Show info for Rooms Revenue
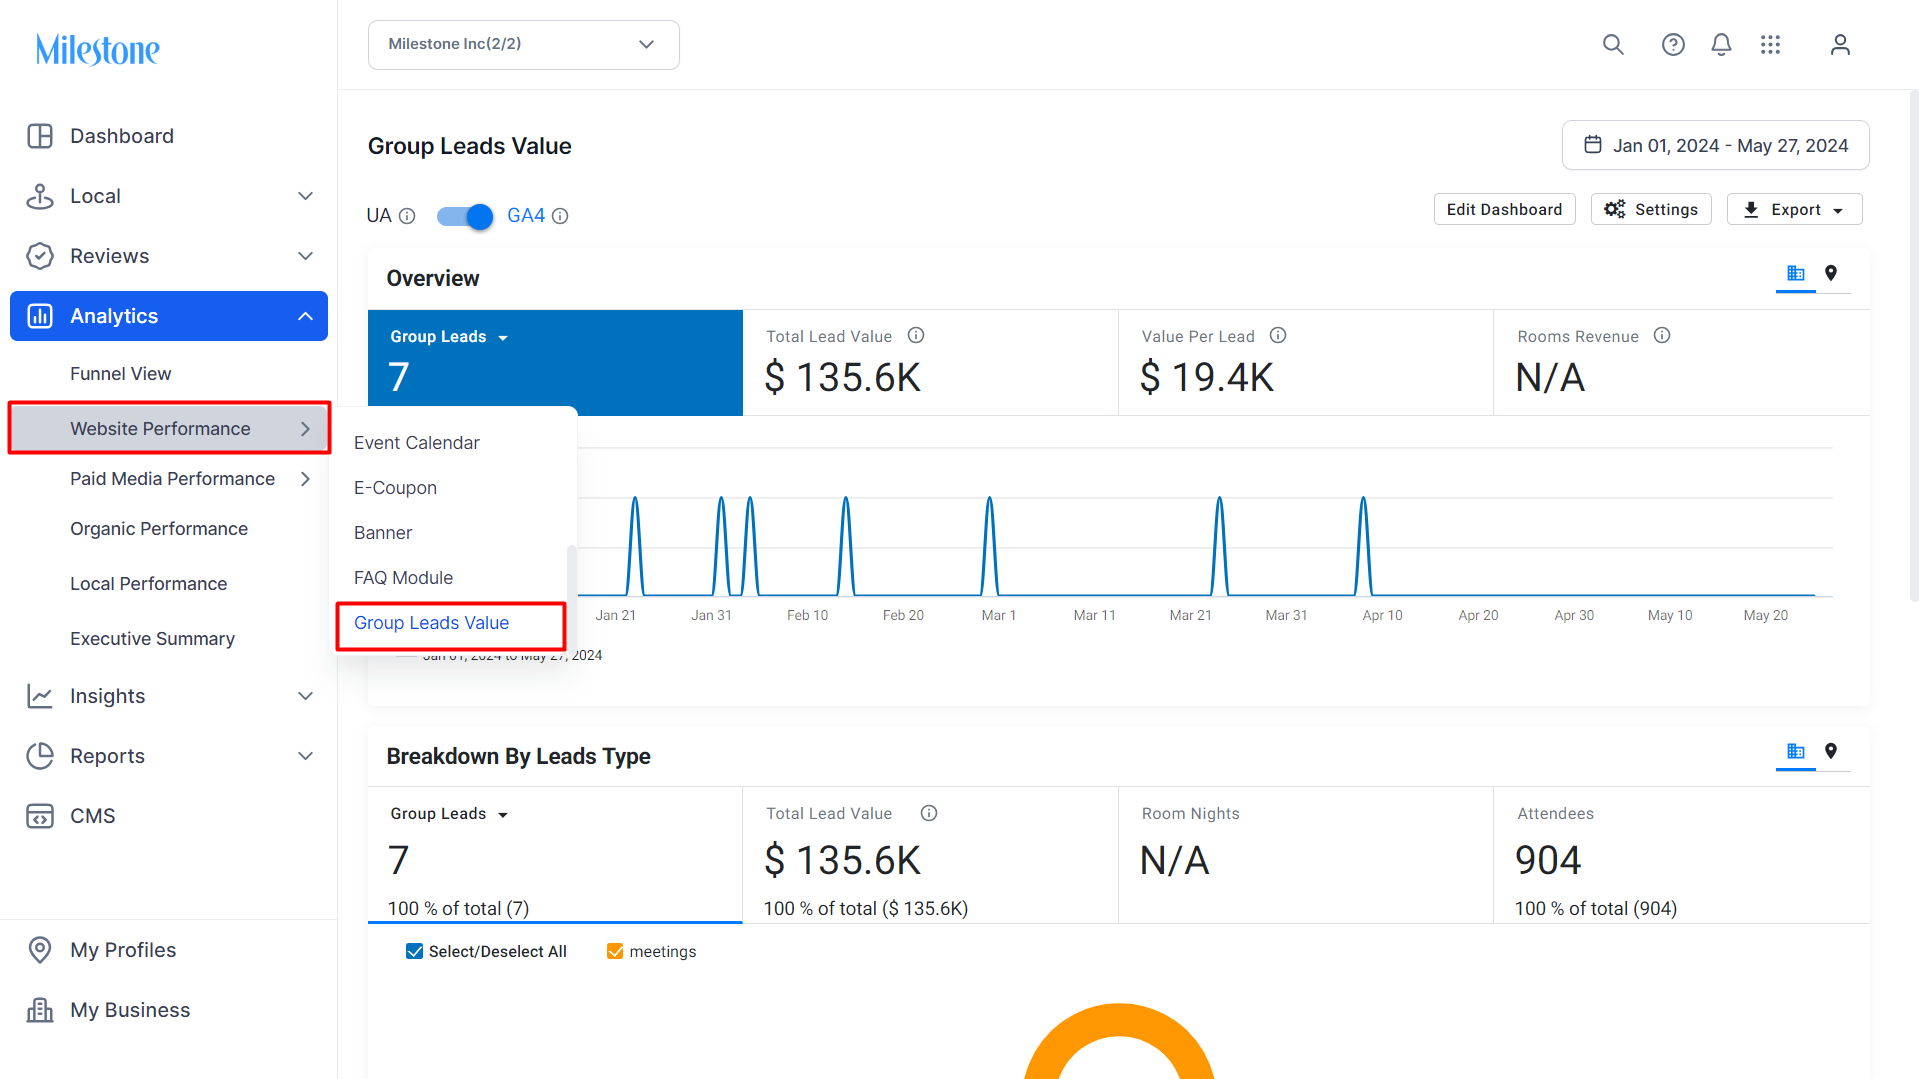Image resolution: width=1919 pixels, height=1079 pixels. [1662, 336]
